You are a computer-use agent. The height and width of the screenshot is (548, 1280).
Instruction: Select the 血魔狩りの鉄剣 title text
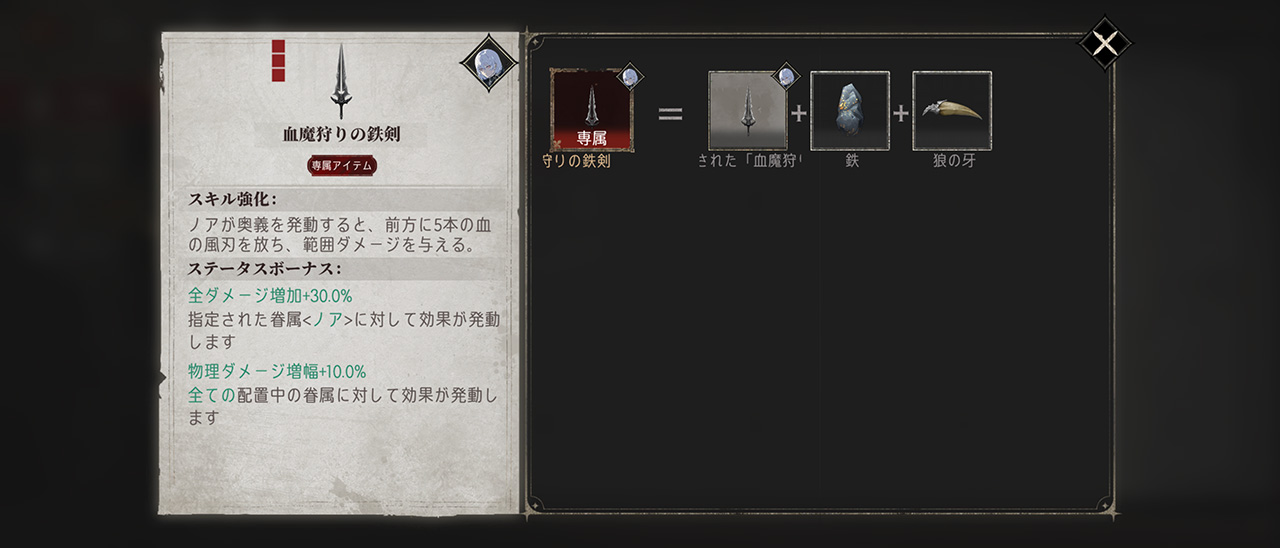(341, 135)
